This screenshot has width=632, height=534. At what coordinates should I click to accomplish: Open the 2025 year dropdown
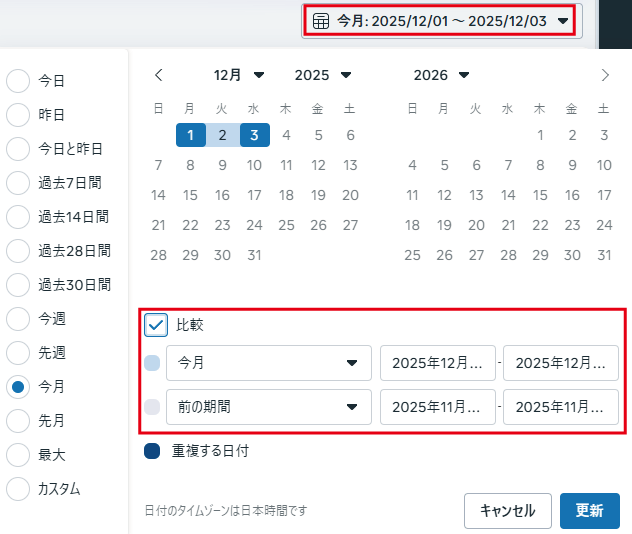coord(323,75)
